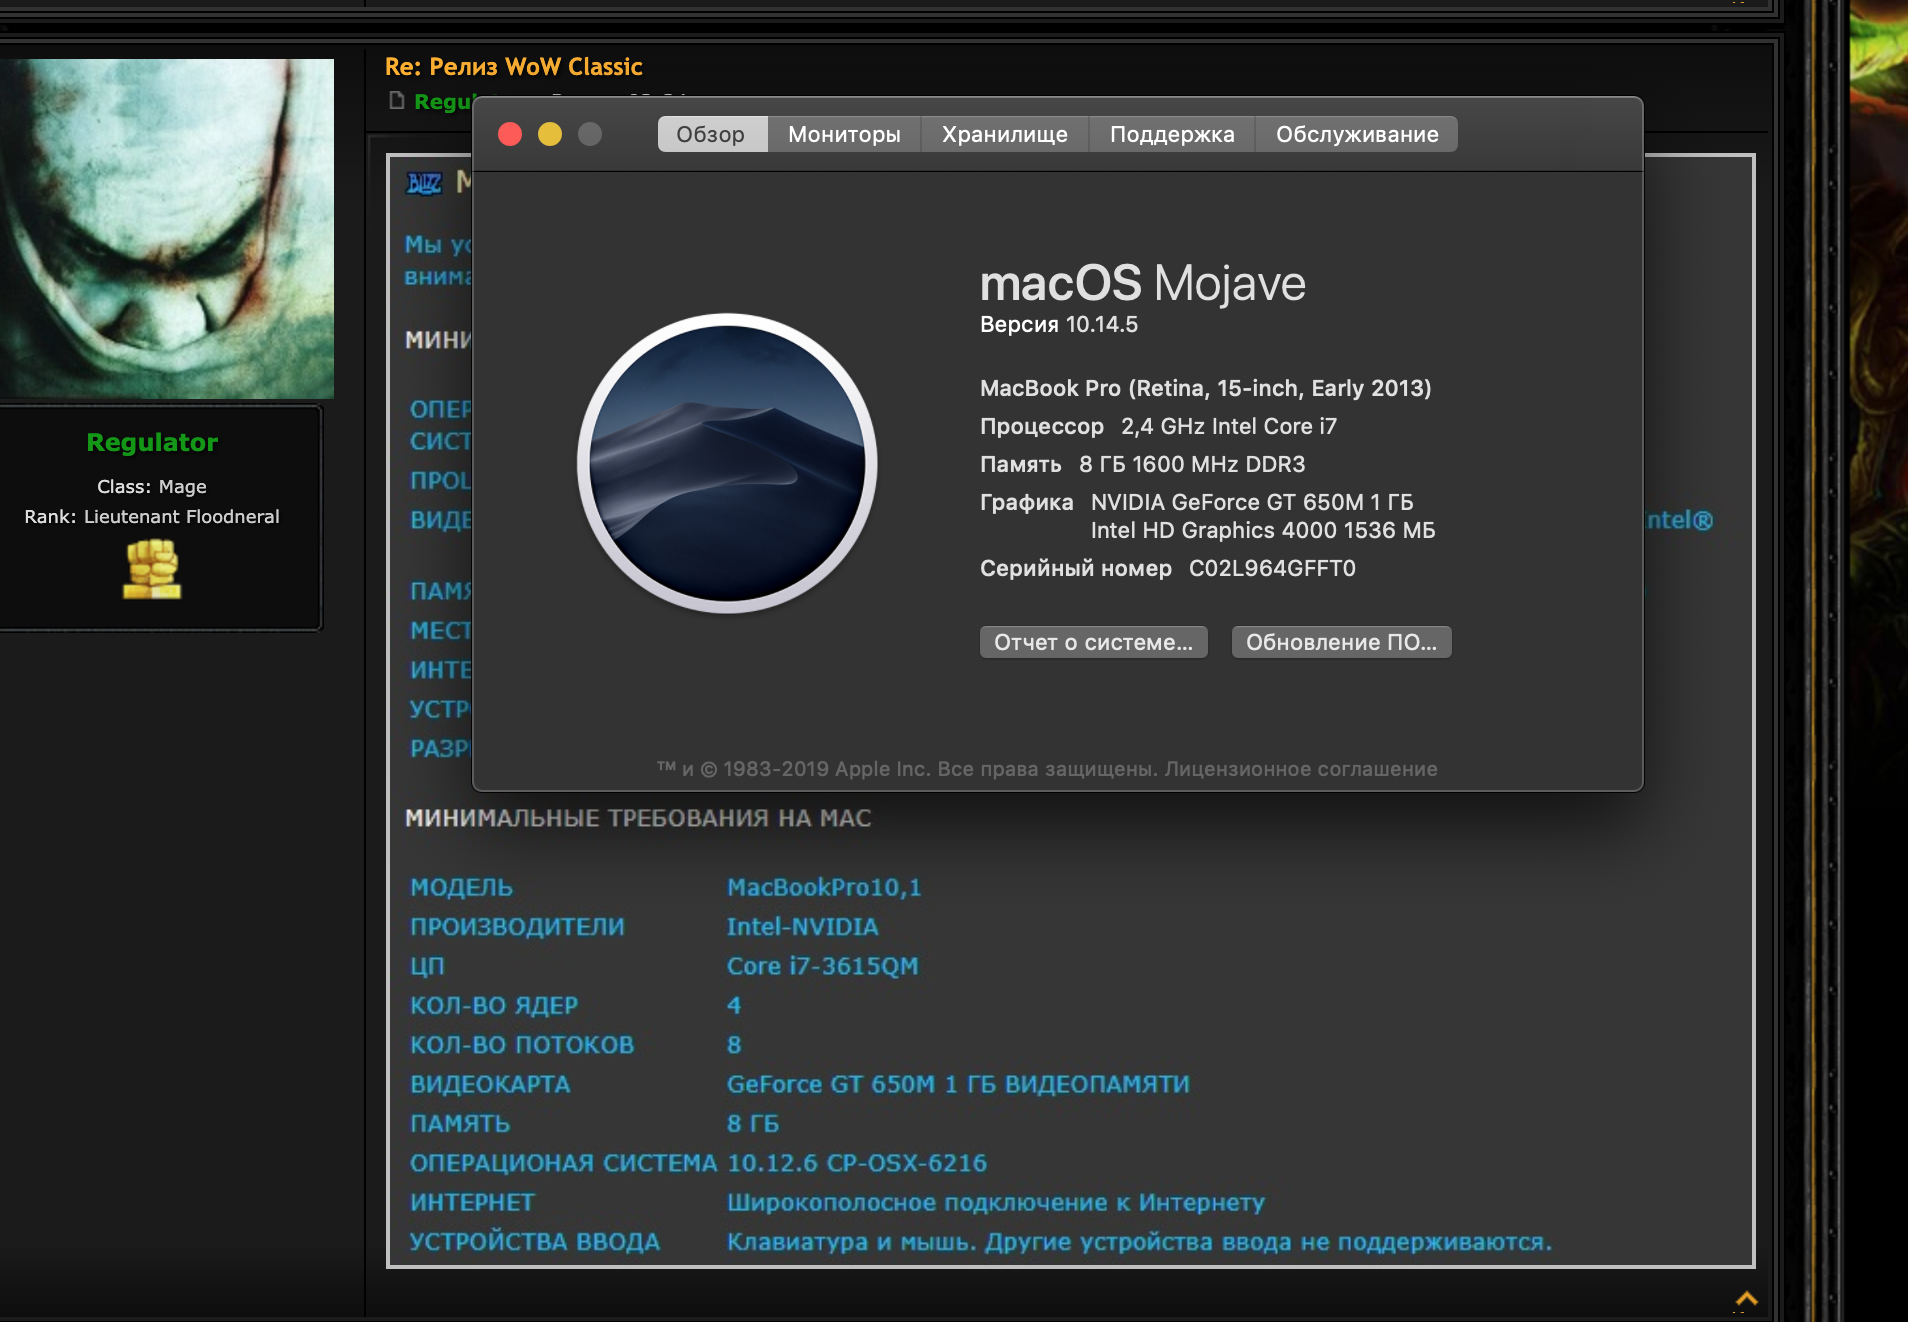The image size is (1908, 1322).
Task: Click the Regulator username under the avatar
Action: pyautogui.click(x=152, y=442)
